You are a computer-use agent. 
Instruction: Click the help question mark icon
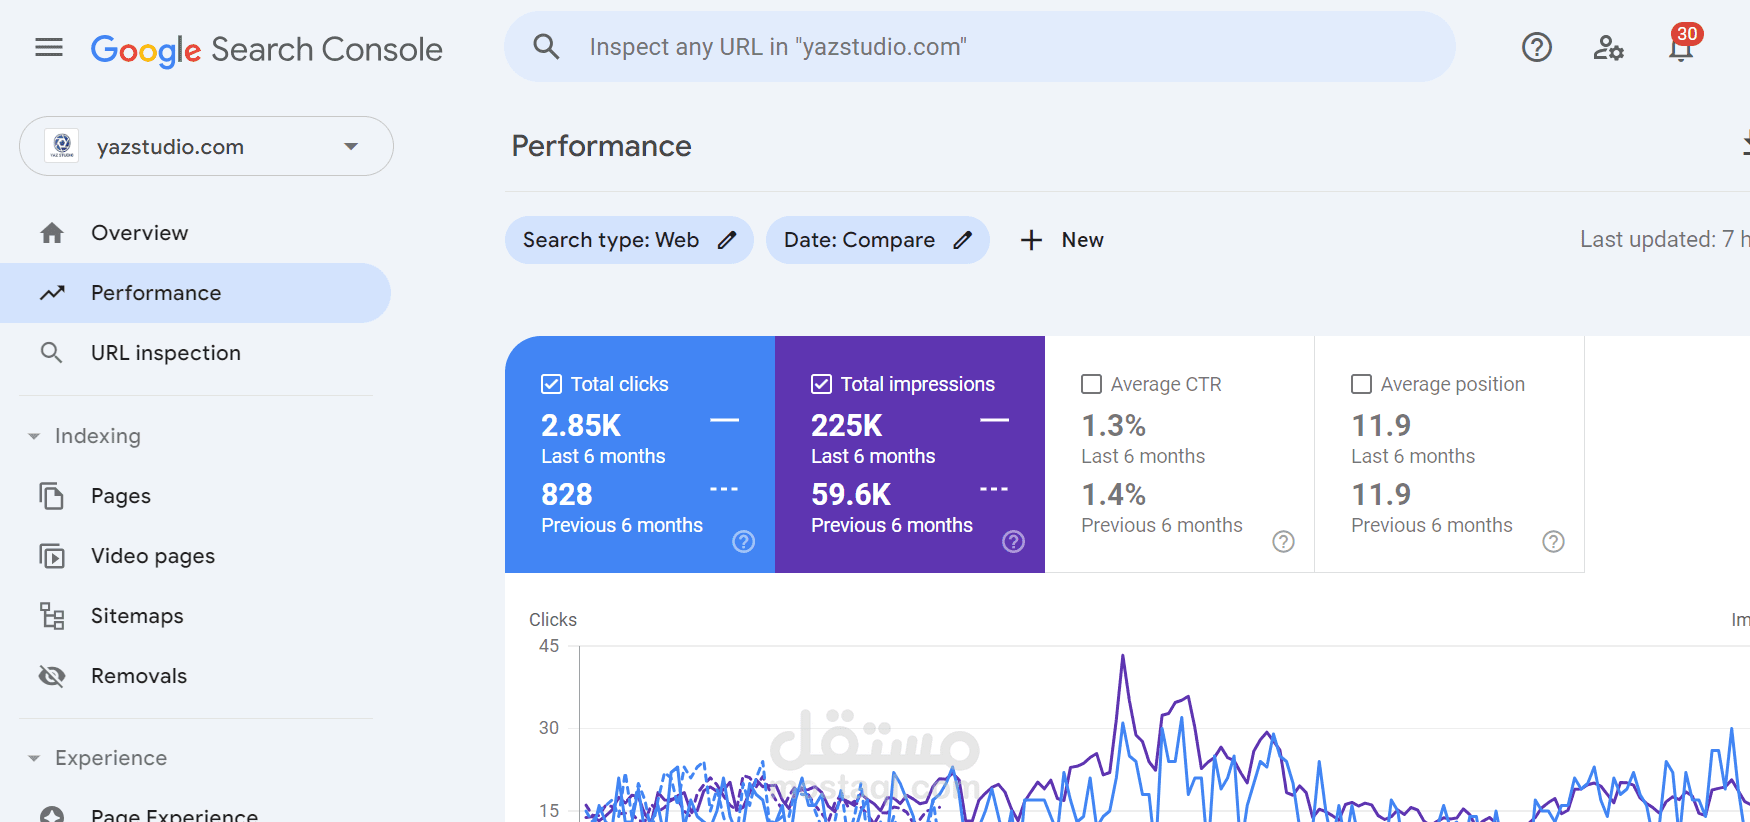click(x=1536, y=47)
